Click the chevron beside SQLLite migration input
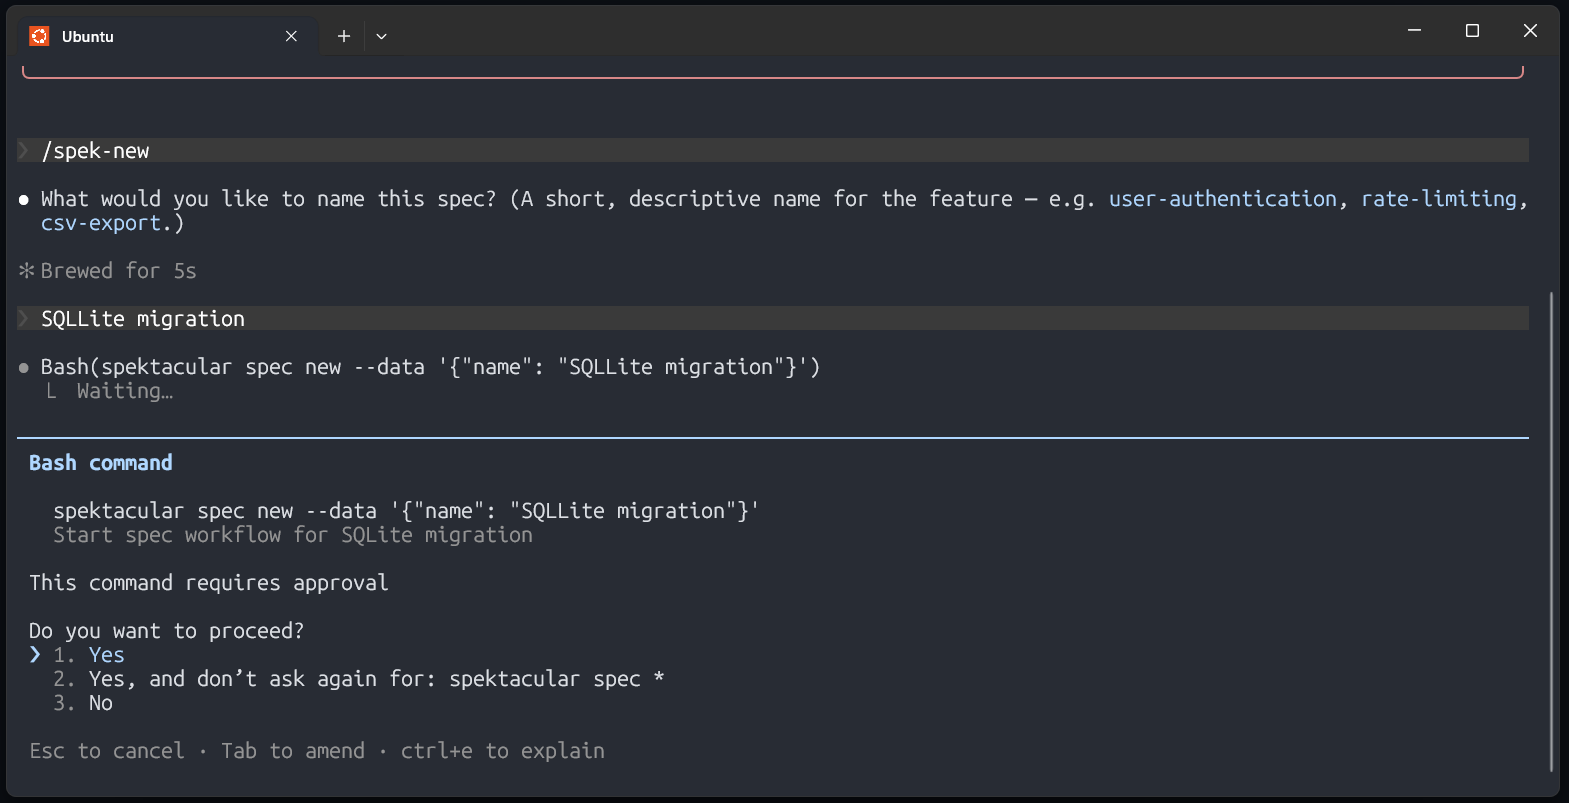Image resolution: width=1569 pixels, height=803 pixels. [24, 319]
